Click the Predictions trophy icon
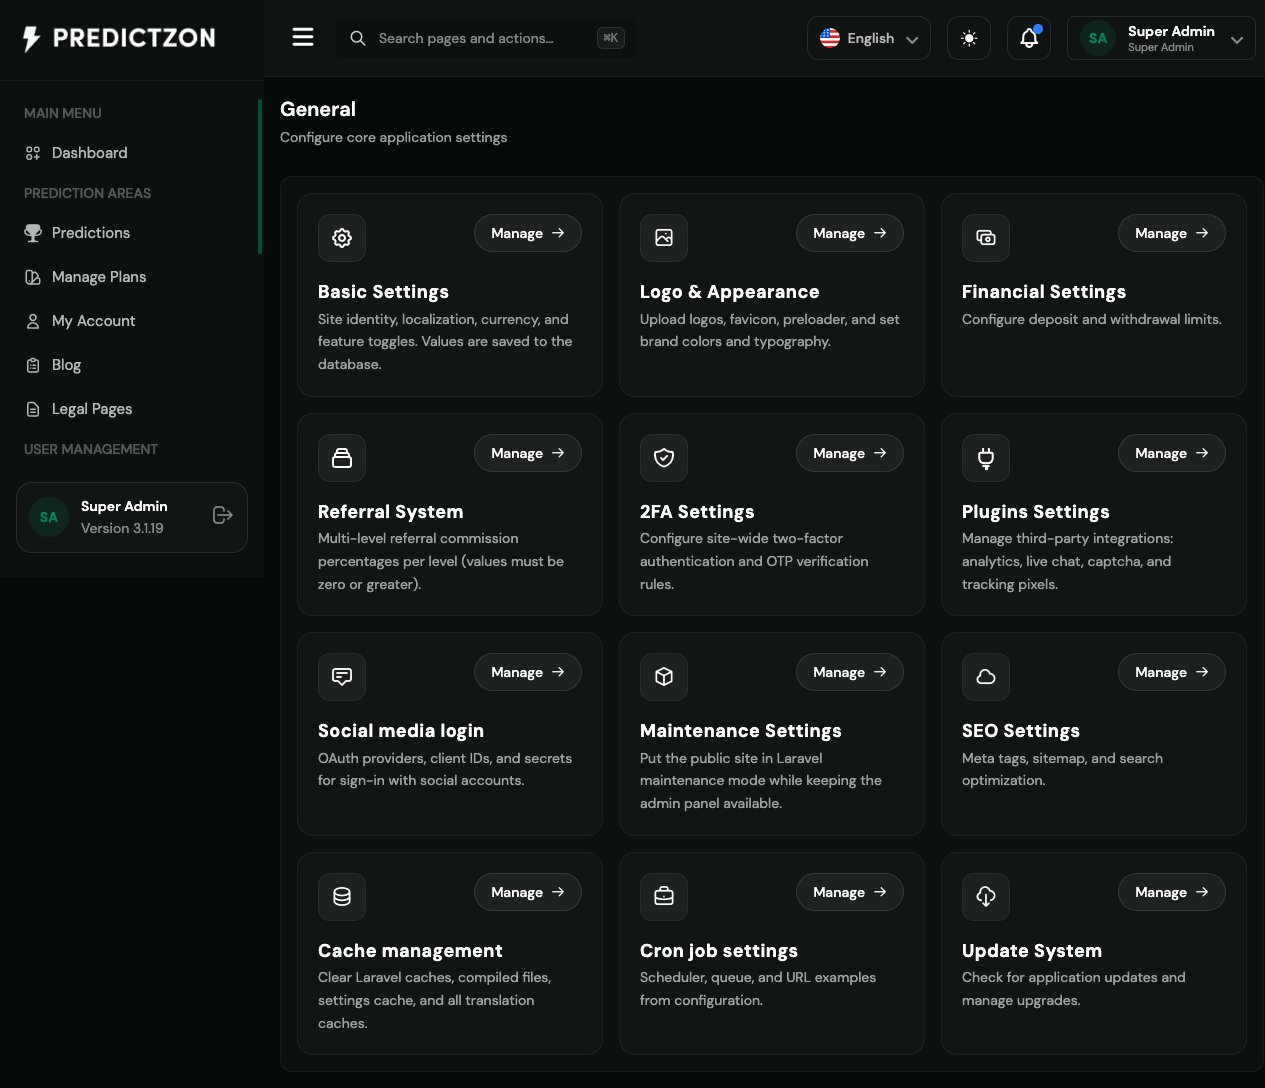 point(33,233)
